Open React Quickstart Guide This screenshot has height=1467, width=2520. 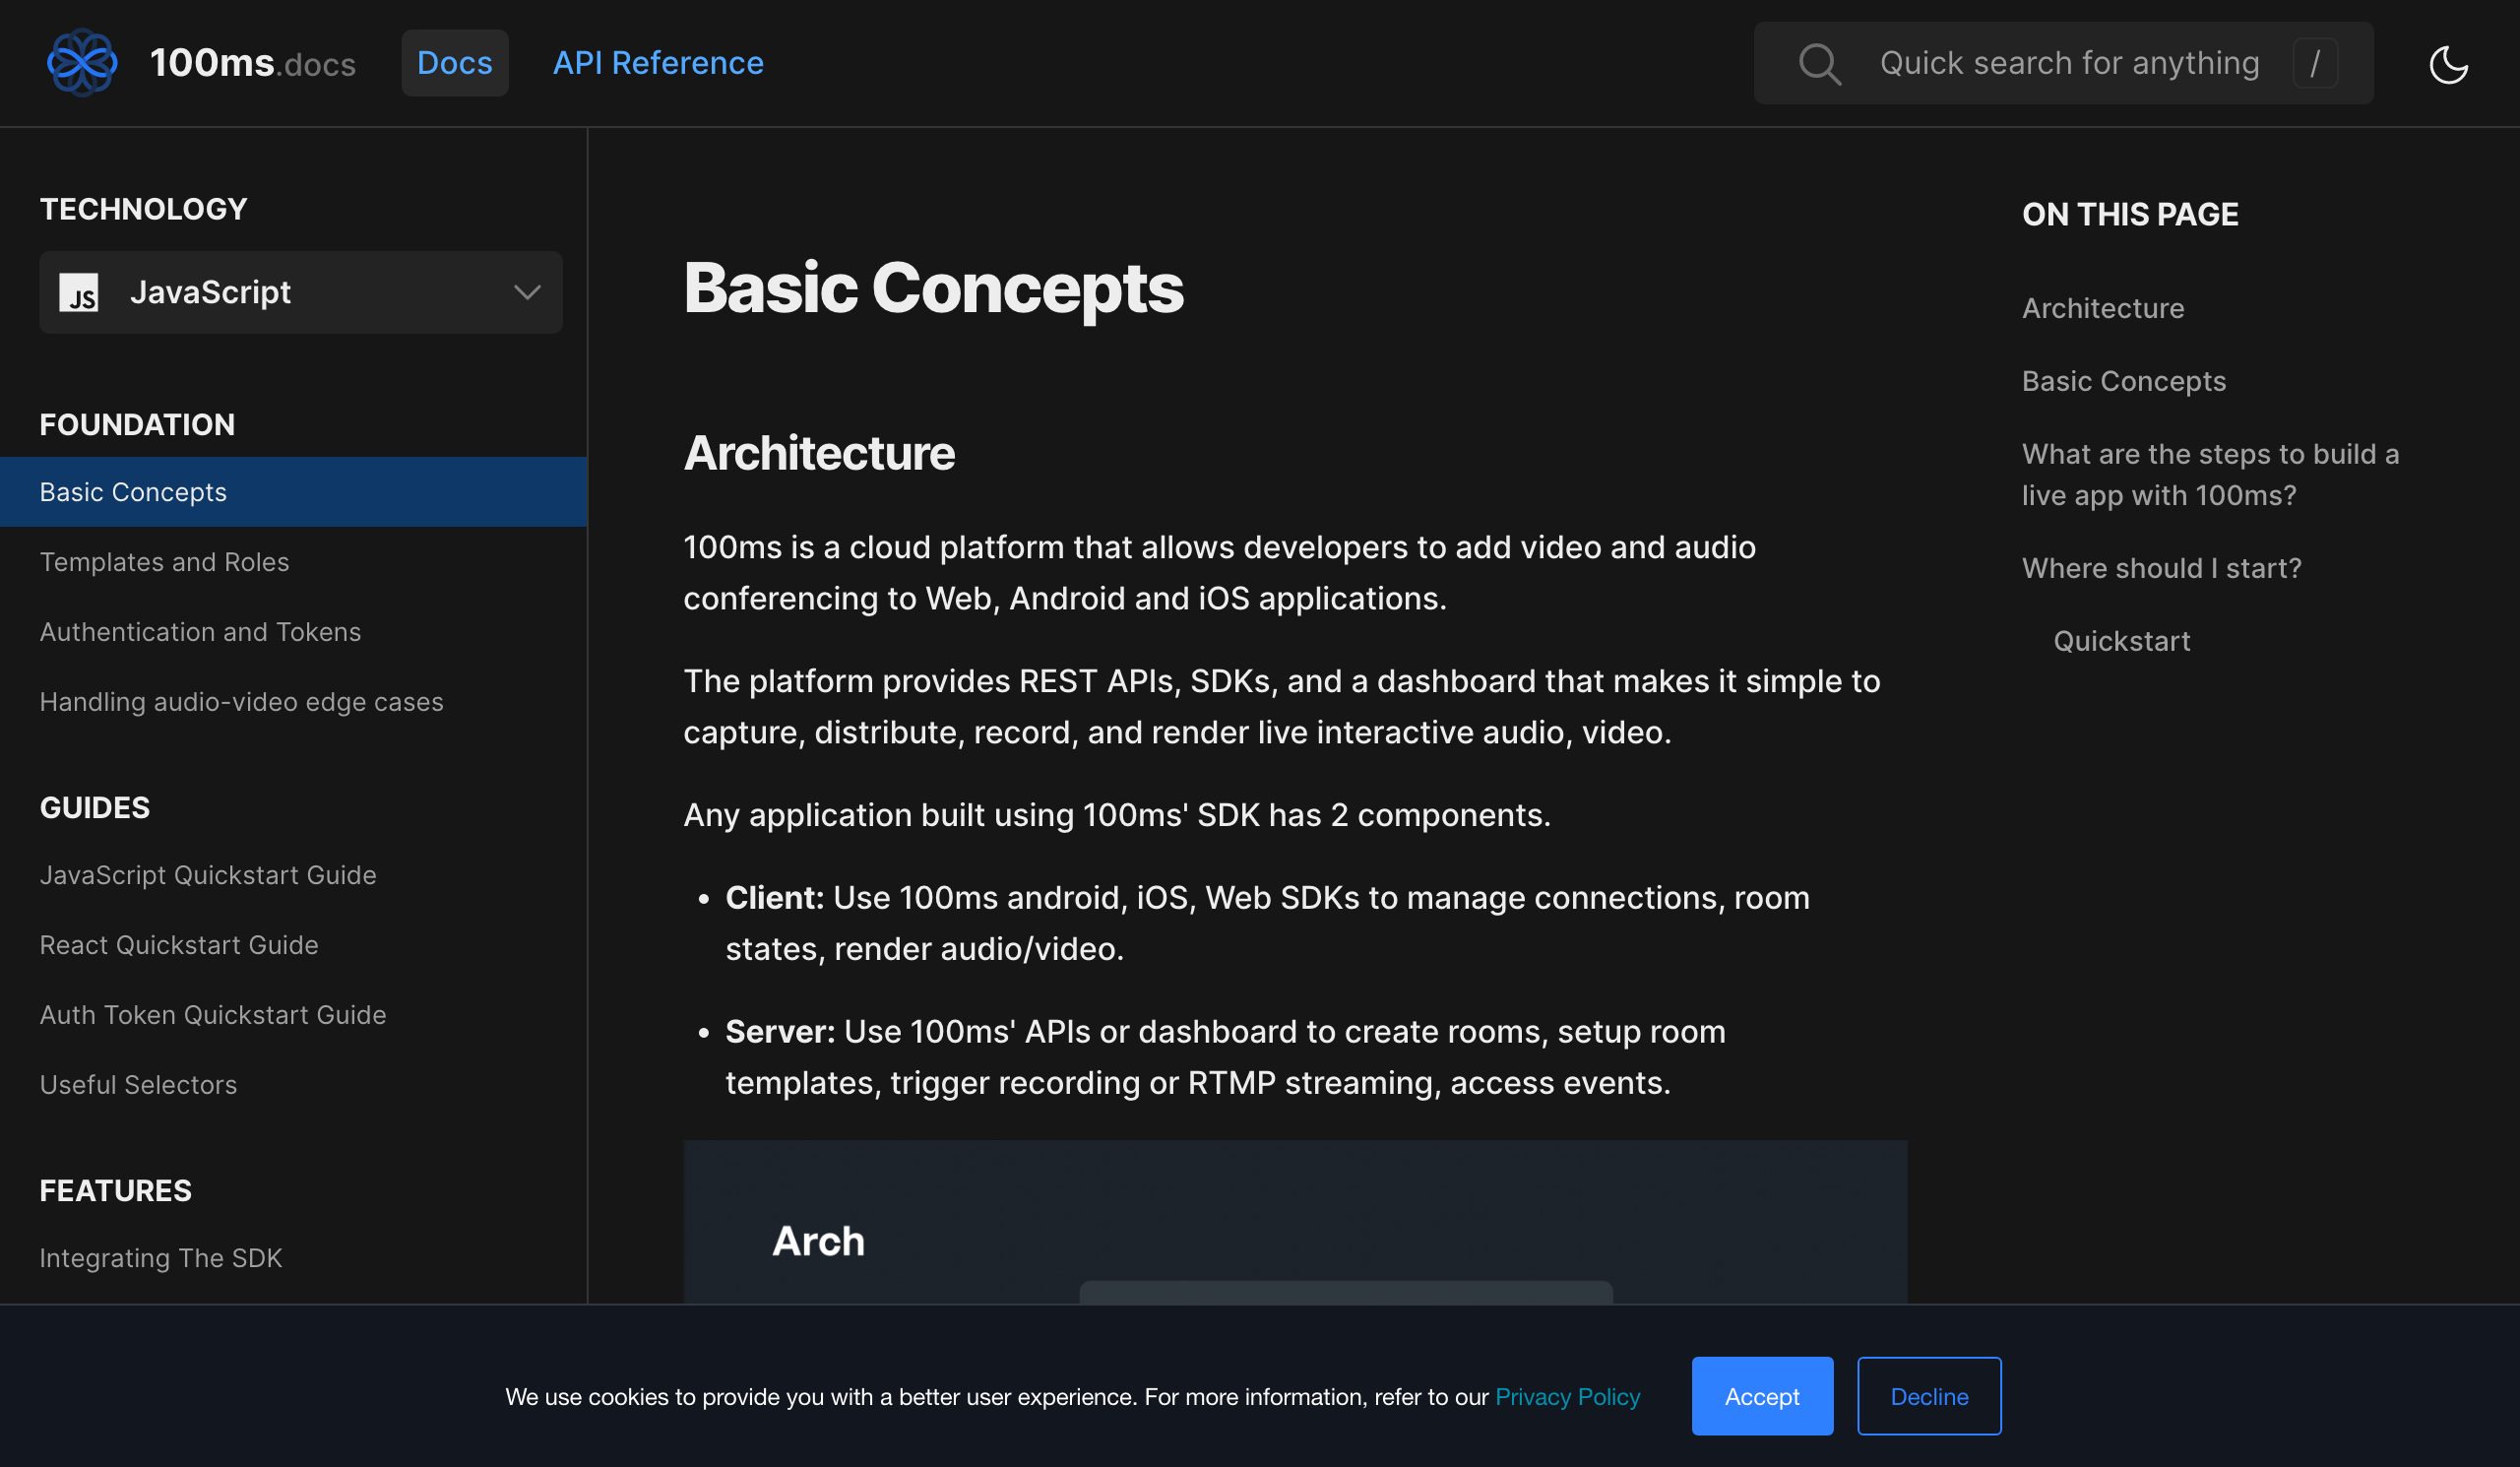[x=179, y=945]
